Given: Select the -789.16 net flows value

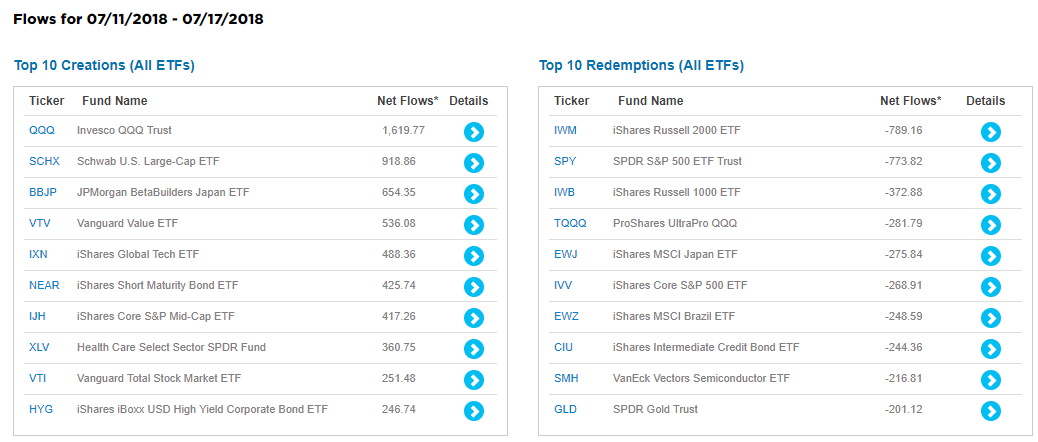Looking at the screenshot, I should (903, 130).
